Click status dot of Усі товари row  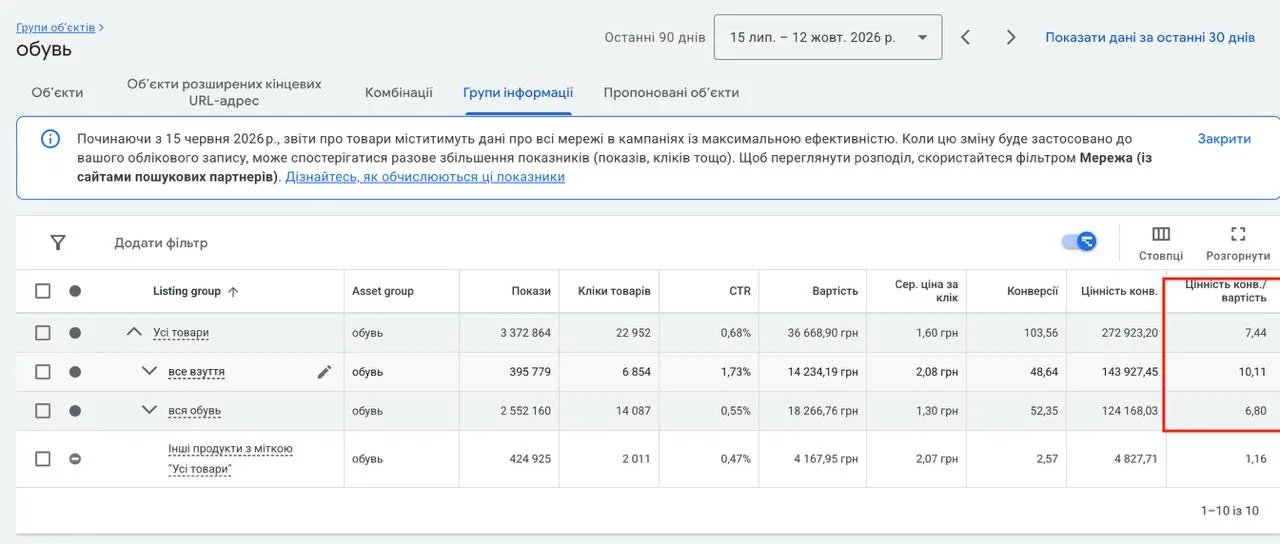(x=75, y=333)
